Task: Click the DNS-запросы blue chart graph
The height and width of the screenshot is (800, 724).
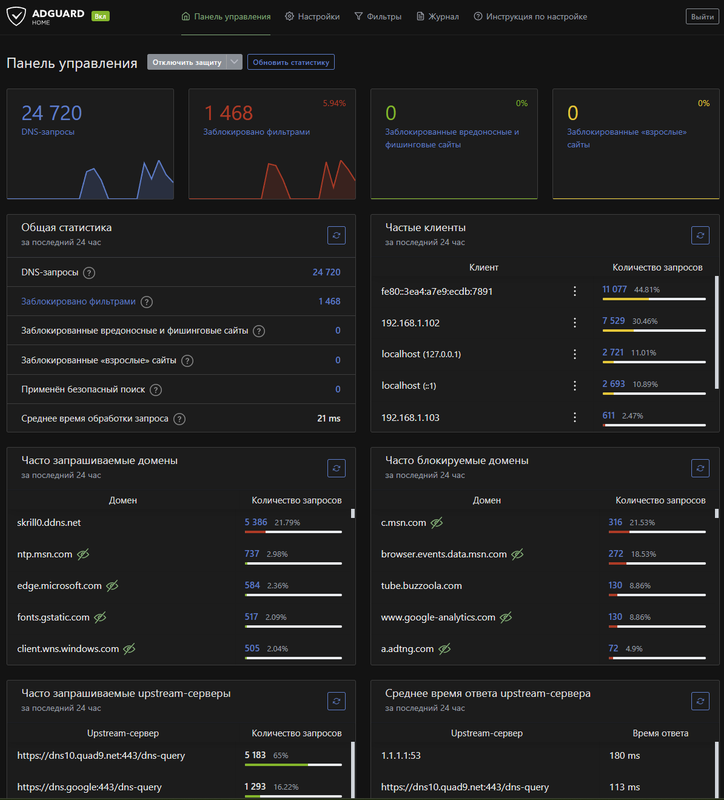Action: (x=90, y=179)
